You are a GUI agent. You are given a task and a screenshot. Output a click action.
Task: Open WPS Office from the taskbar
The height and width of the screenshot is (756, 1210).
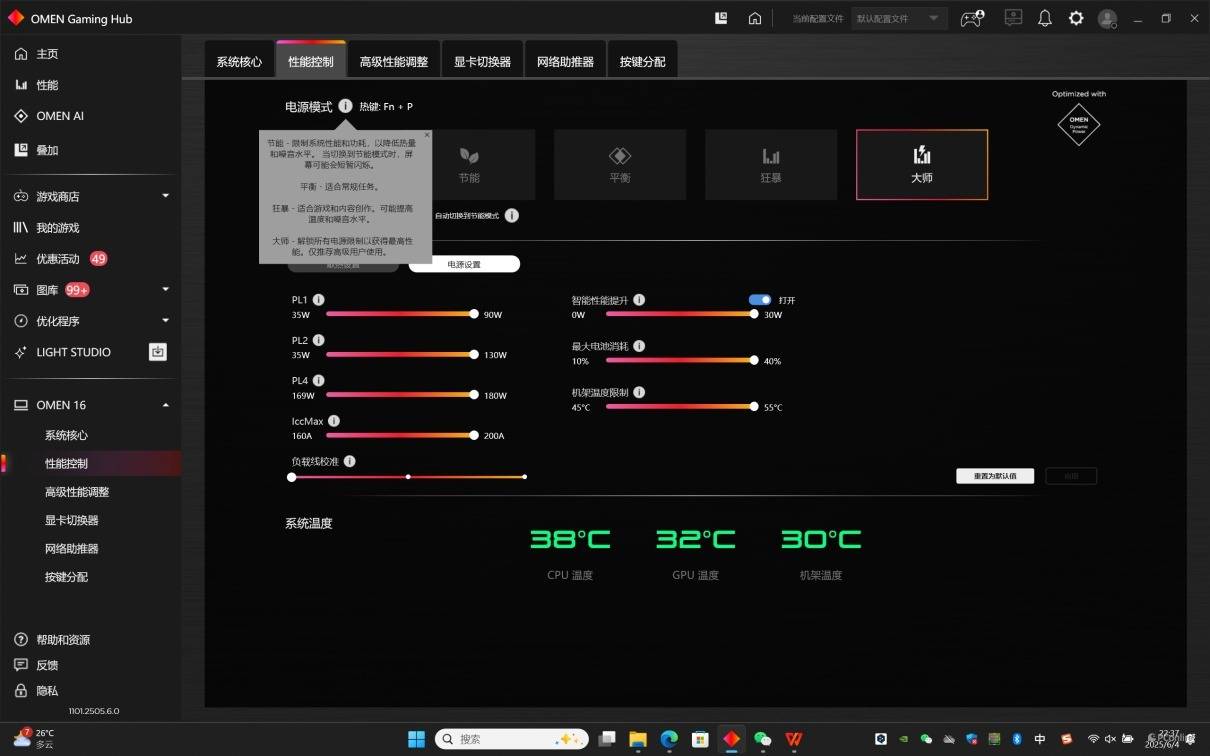(794, 739)
